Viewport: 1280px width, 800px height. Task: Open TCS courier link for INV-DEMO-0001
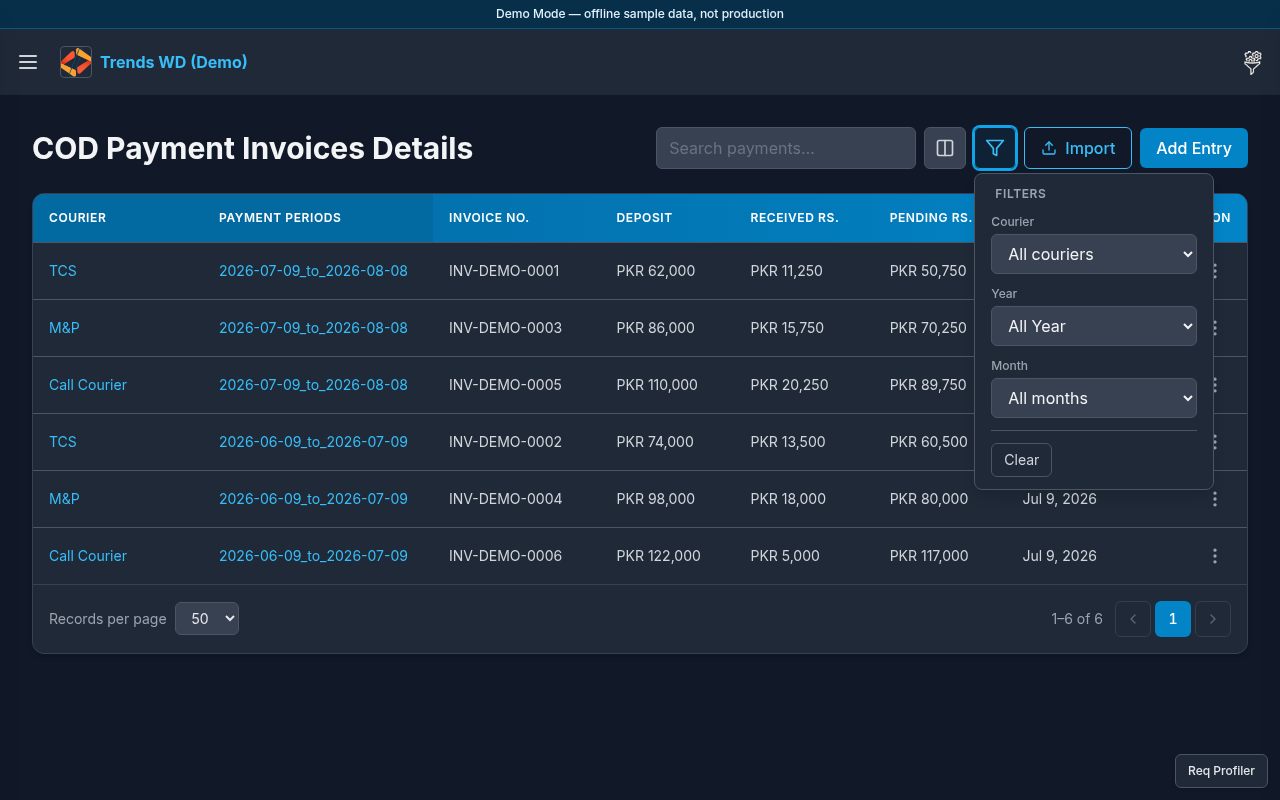pyautogui.click(x=63, y=271)
